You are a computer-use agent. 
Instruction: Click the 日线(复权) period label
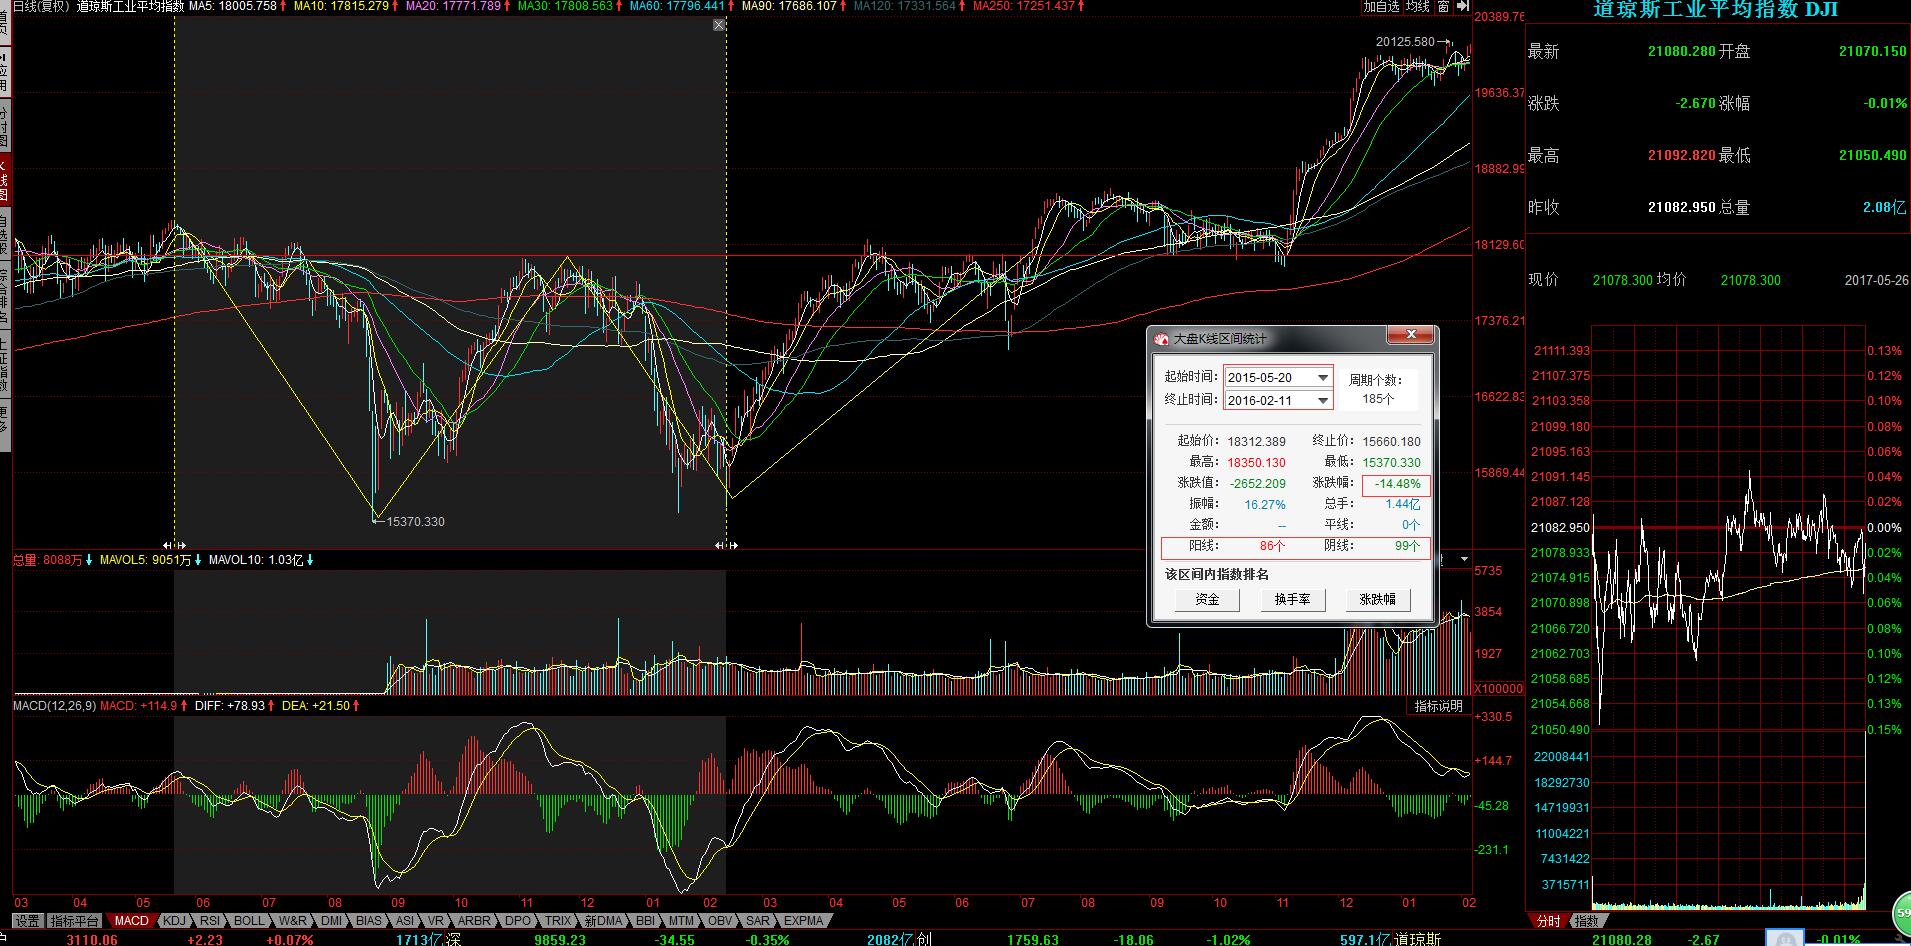point(41,7)
